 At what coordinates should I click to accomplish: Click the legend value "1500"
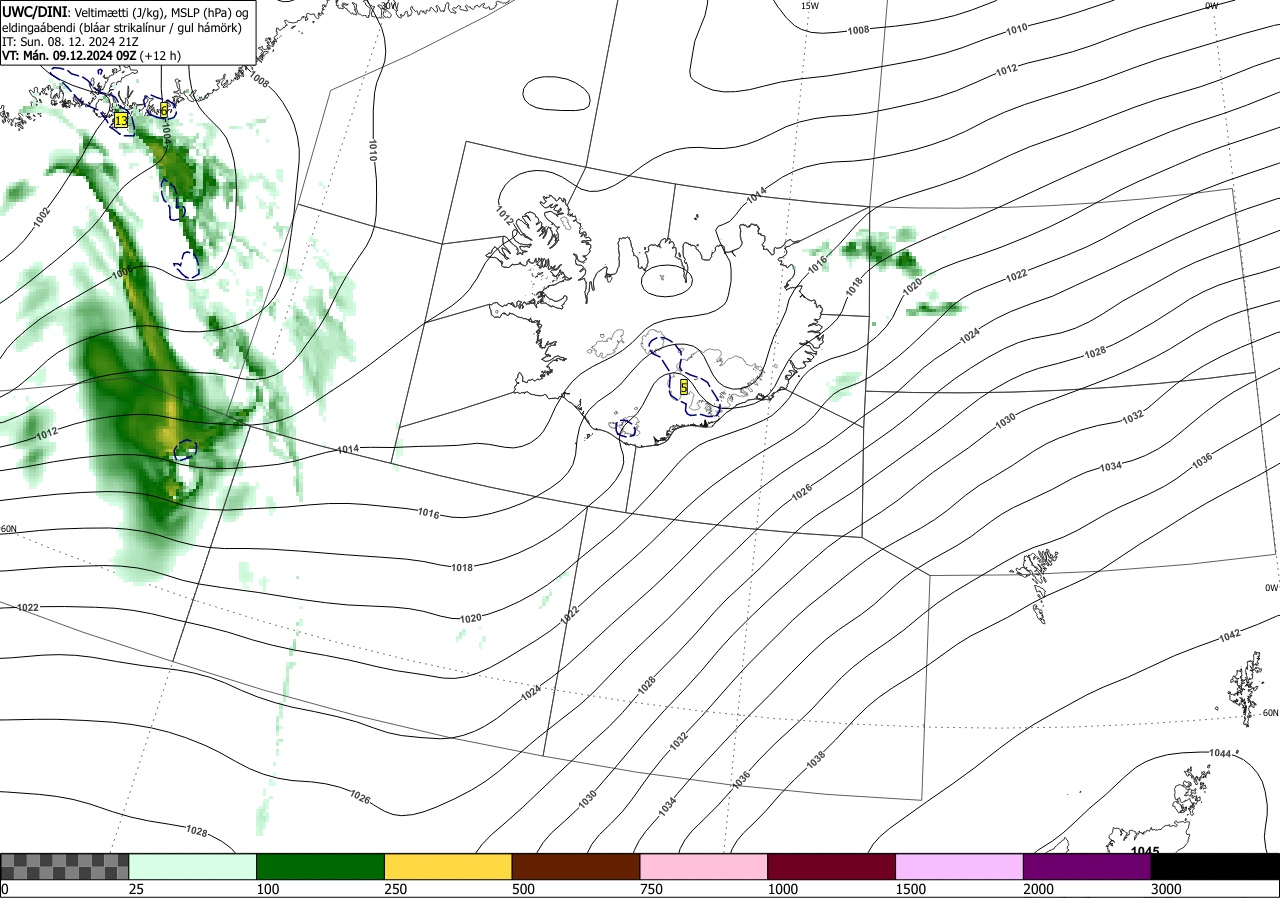coord(911,889)
